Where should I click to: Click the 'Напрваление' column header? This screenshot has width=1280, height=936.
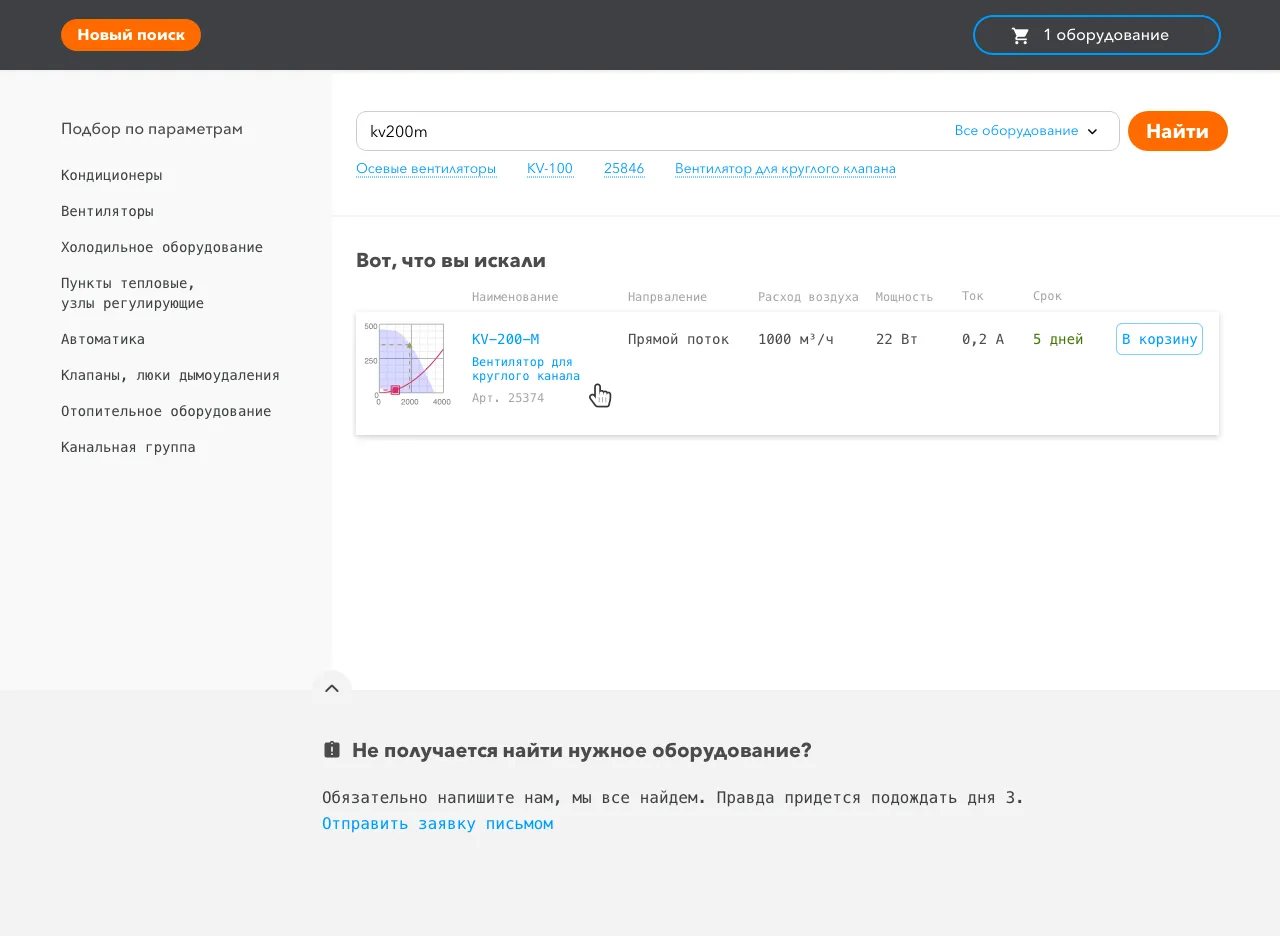[667, 297]
